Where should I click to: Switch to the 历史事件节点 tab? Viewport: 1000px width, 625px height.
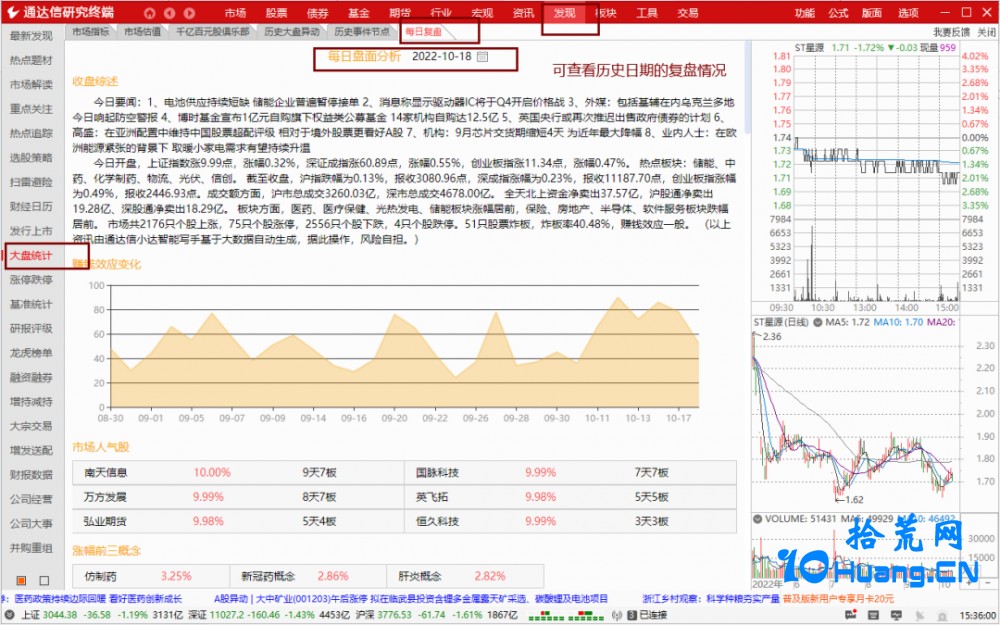362,31
